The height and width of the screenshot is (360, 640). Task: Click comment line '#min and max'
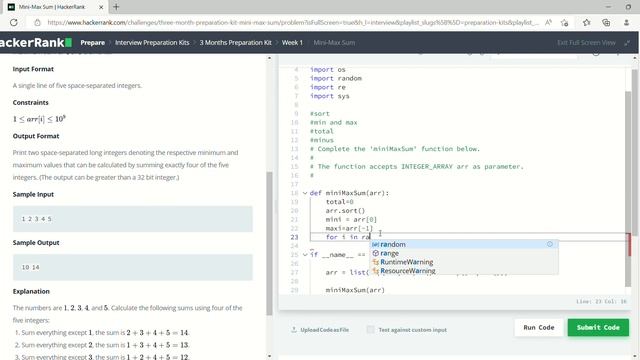click(x=333, y=122)
